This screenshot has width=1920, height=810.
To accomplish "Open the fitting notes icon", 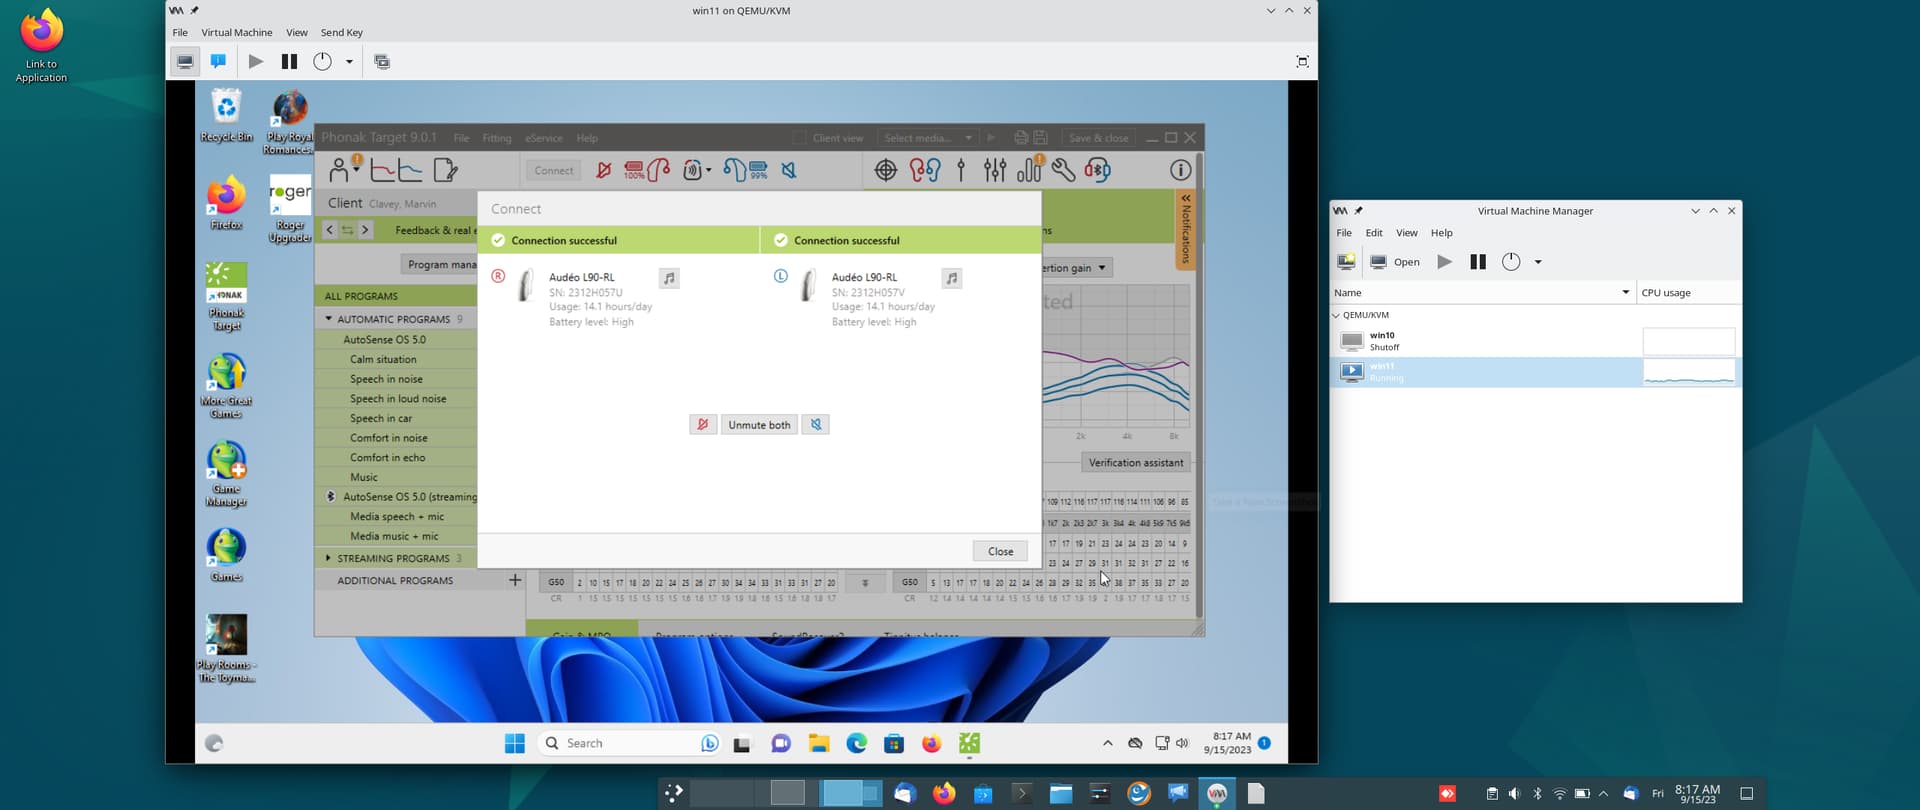I will [446, 170].
